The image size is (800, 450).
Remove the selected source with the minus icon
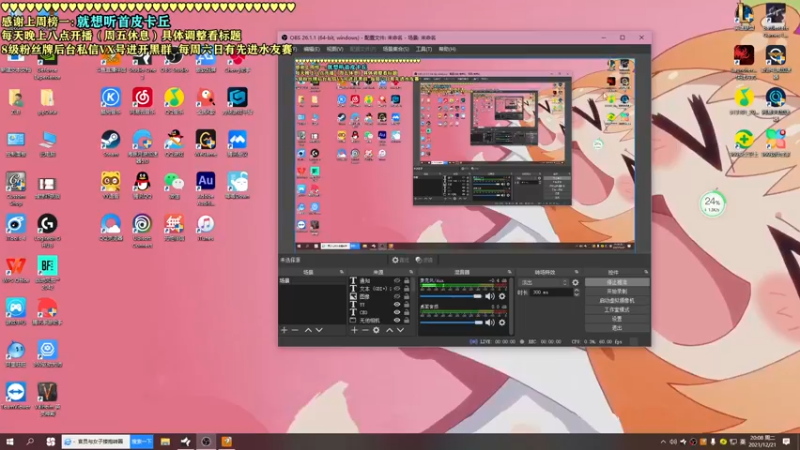click(365, 330)
